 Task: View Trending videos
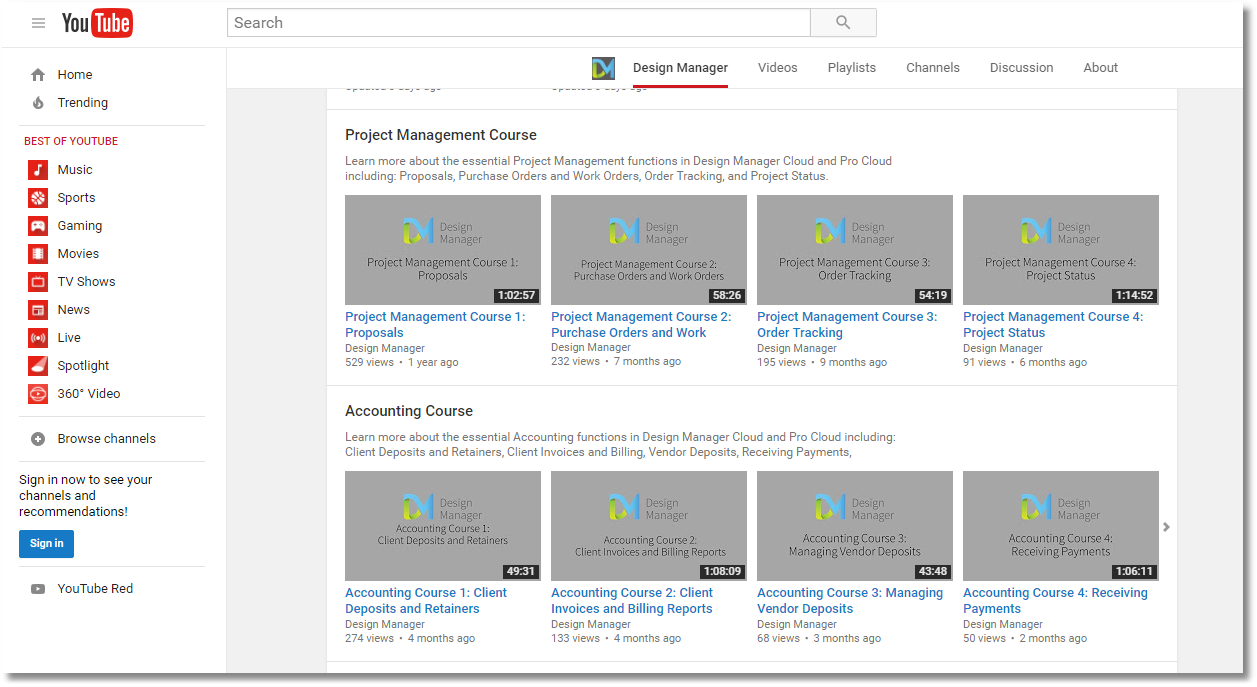coord(82,102)
